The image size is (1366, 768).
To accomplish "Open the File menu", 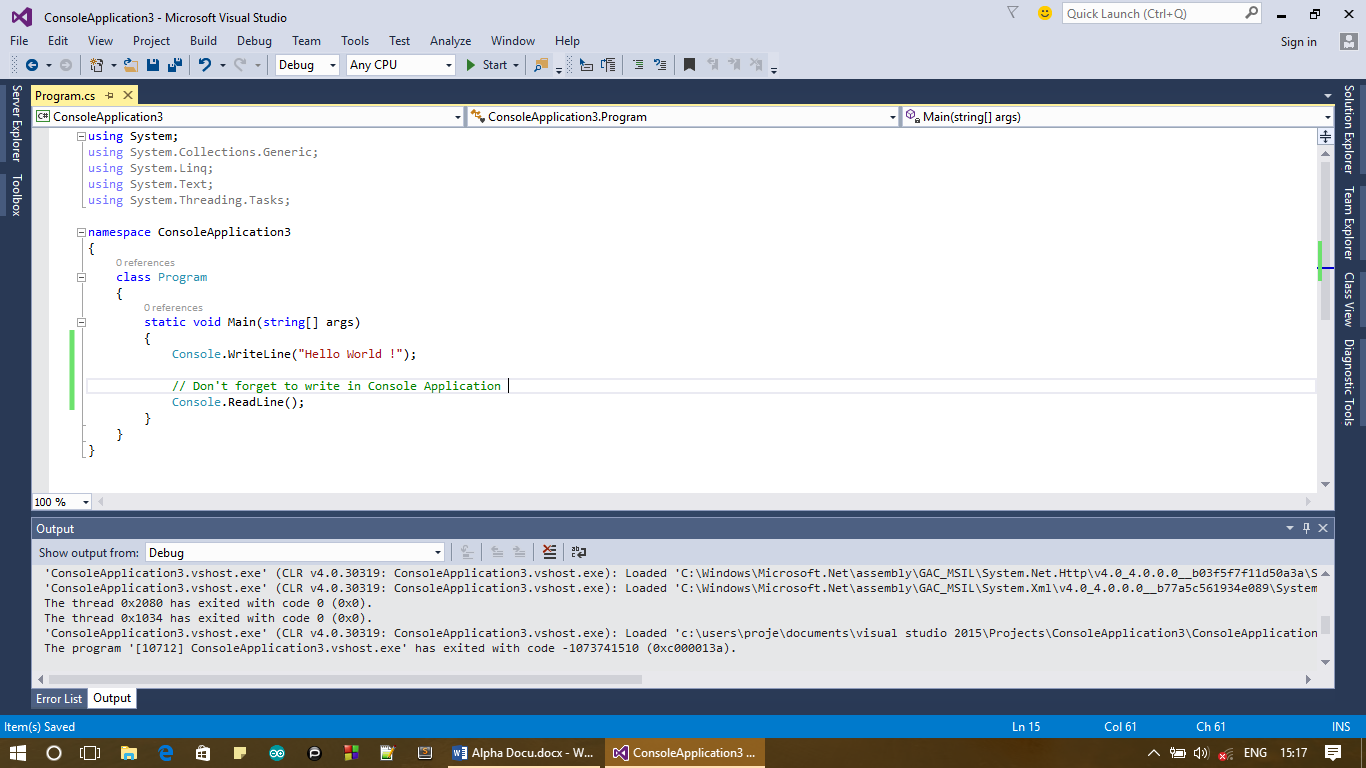I will coord(19,41).
